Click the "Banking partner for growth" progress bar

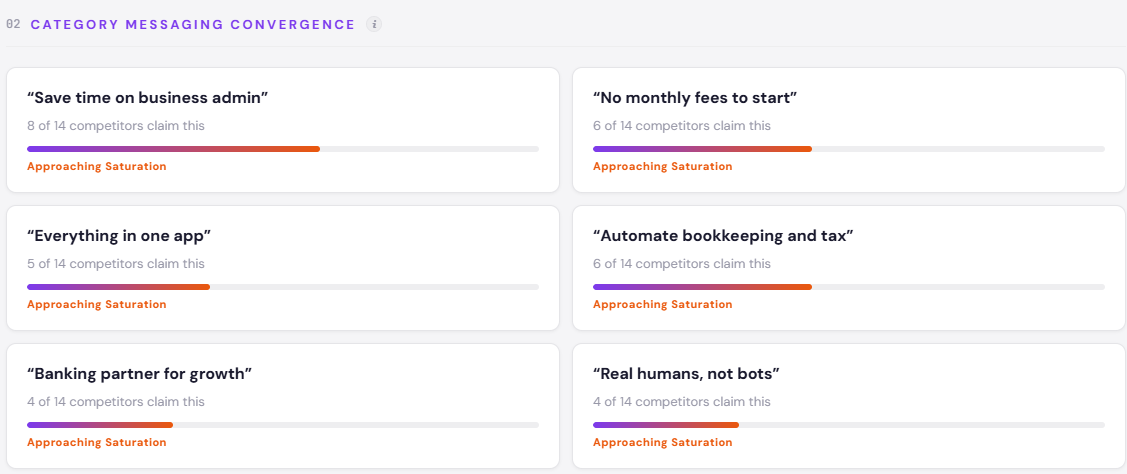point(283,425)
